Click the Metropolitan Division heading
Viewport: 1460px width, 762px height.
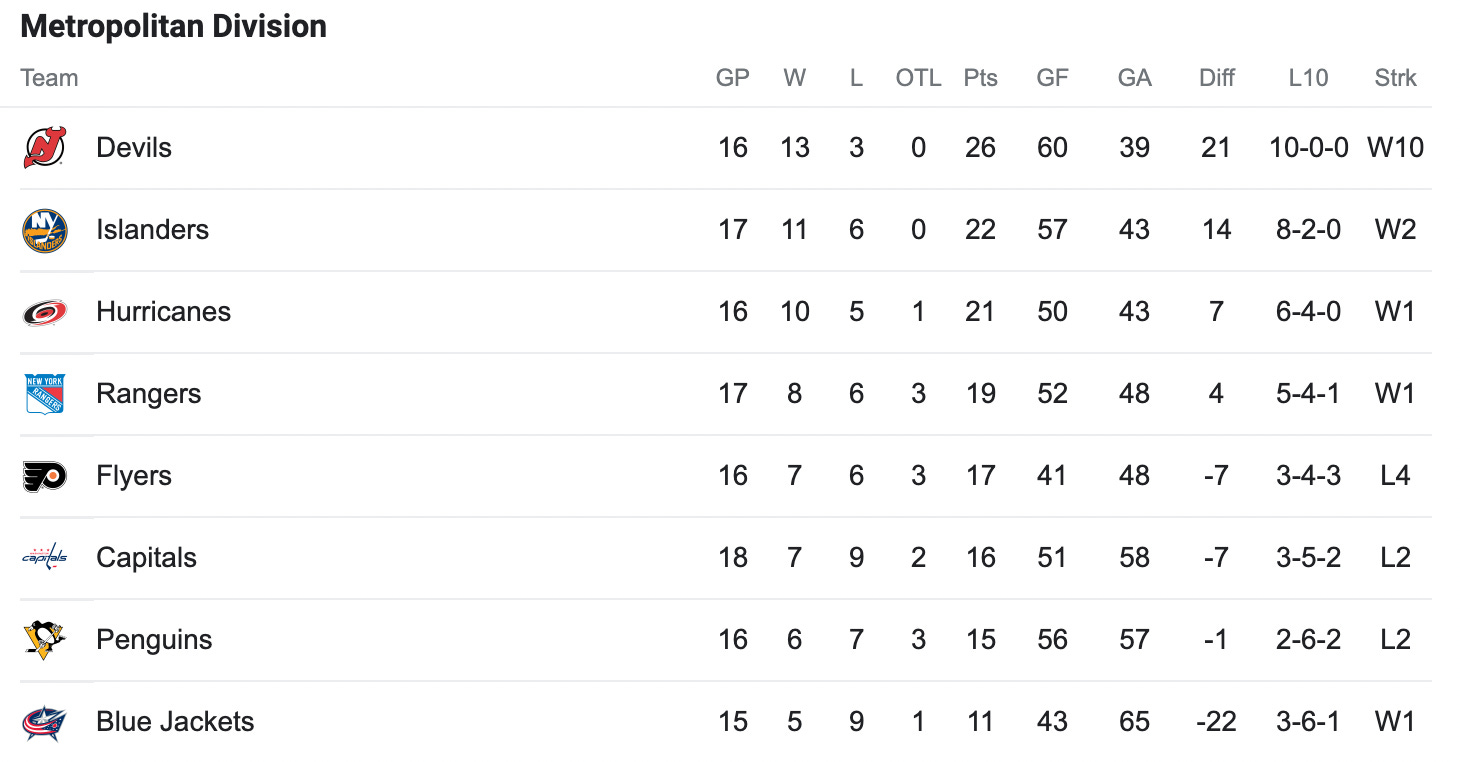[x=174, y=26]
